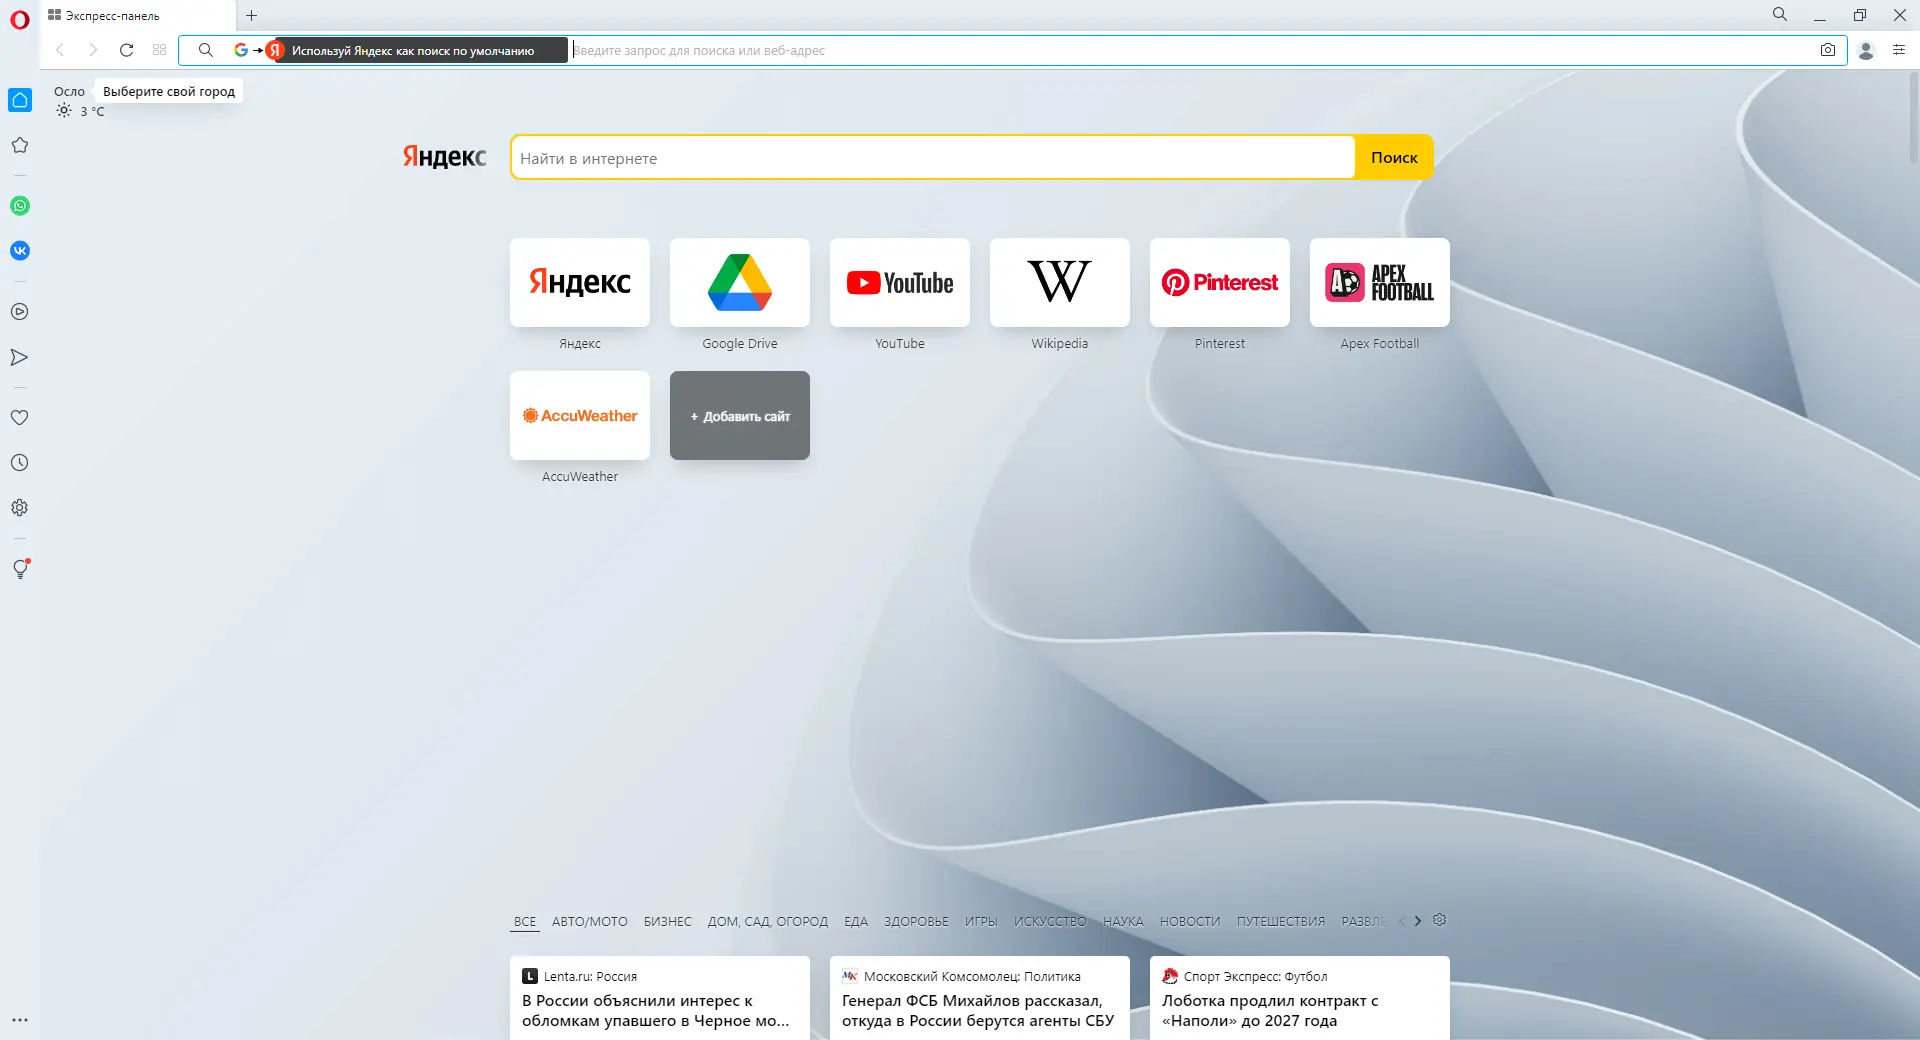Viewport: 1920px width, 1040px height.
Task: Select the ЕДА news category
Action: tap(856, 922)
